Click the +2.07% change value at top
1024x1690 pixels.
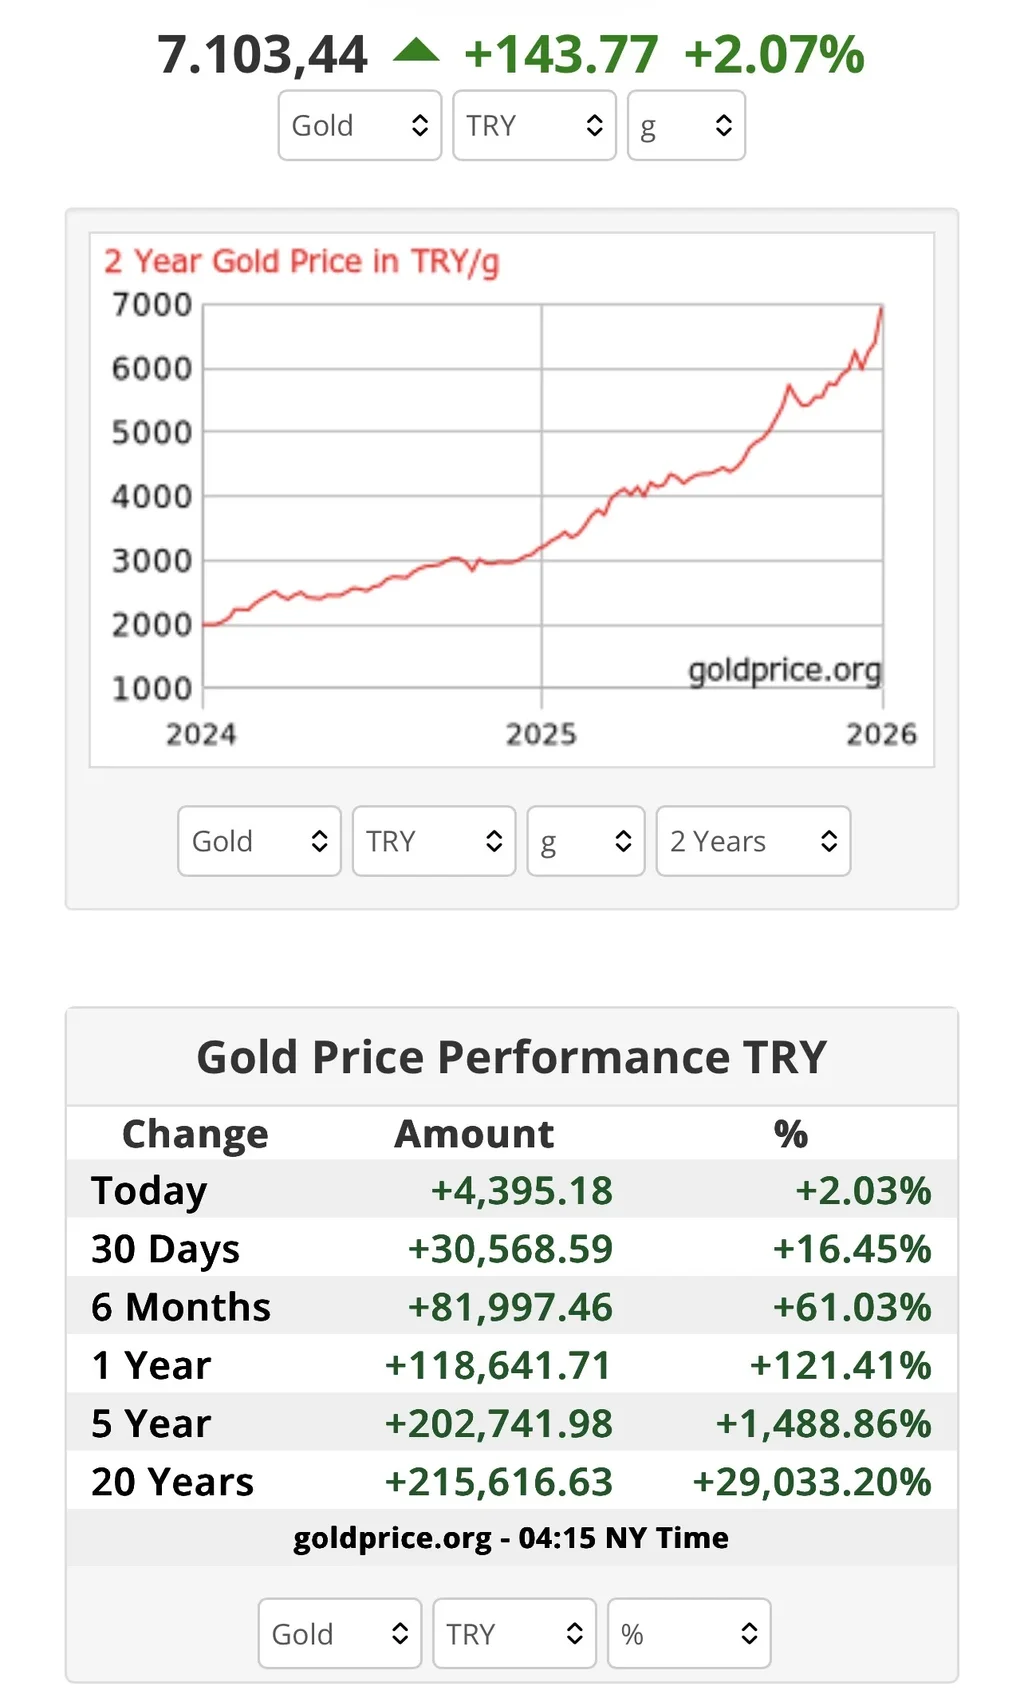point(774,55)
